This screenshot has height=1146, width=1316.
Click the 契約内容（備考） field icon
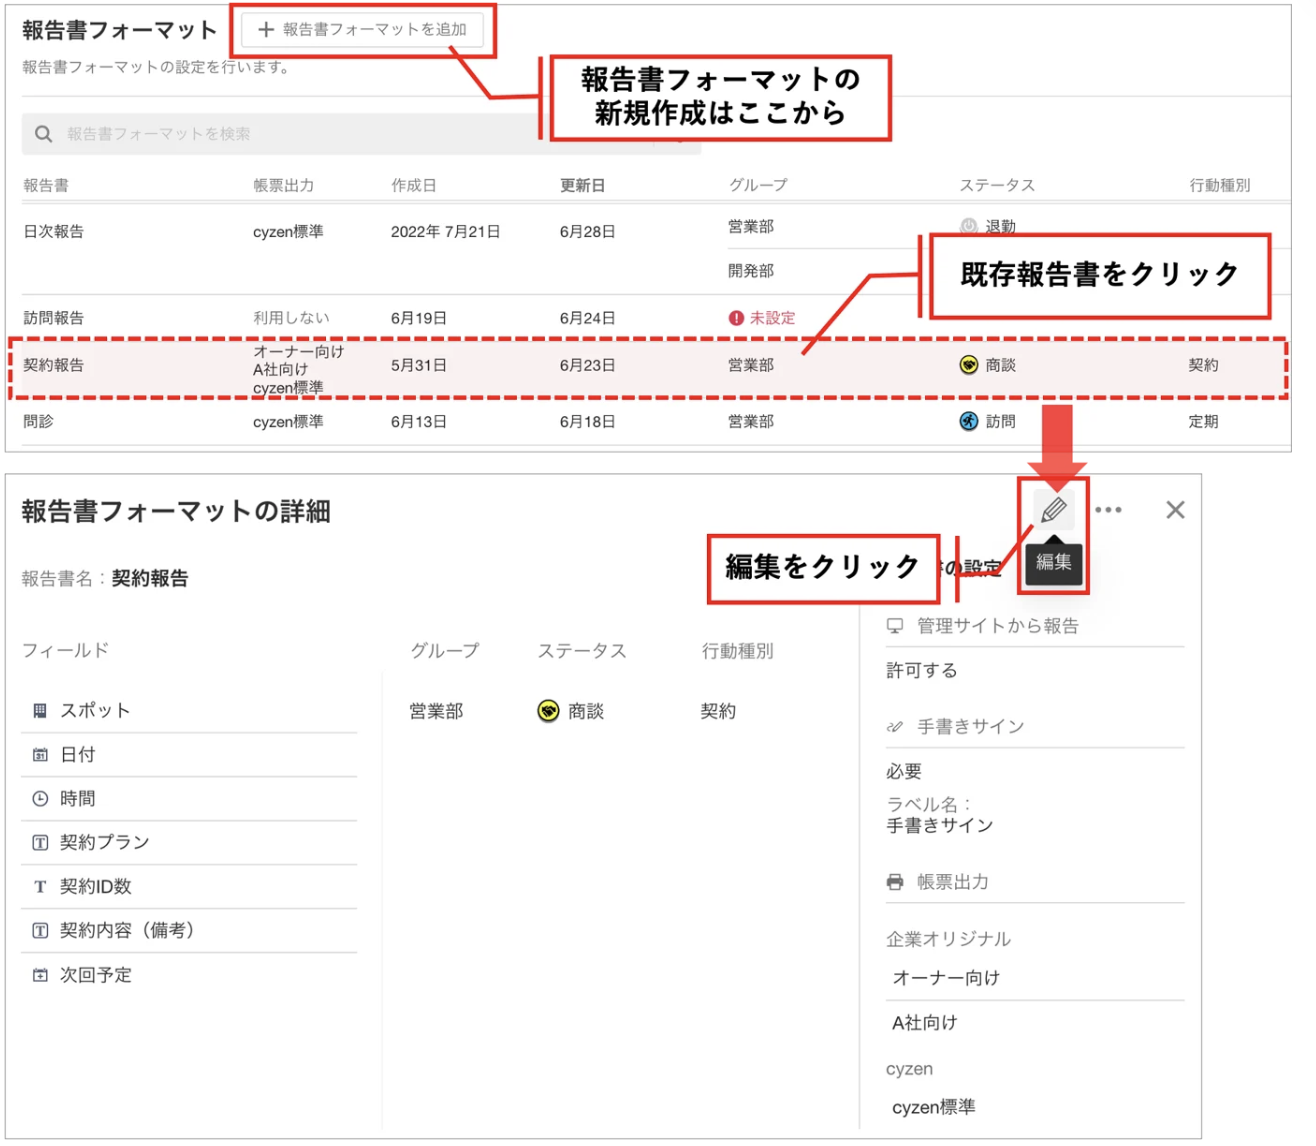pyautogui.click(x=40, y=930)
